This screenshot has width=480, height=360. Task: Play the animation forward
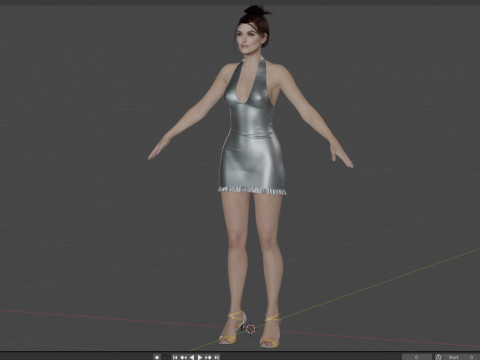click(x=200, y=357)
